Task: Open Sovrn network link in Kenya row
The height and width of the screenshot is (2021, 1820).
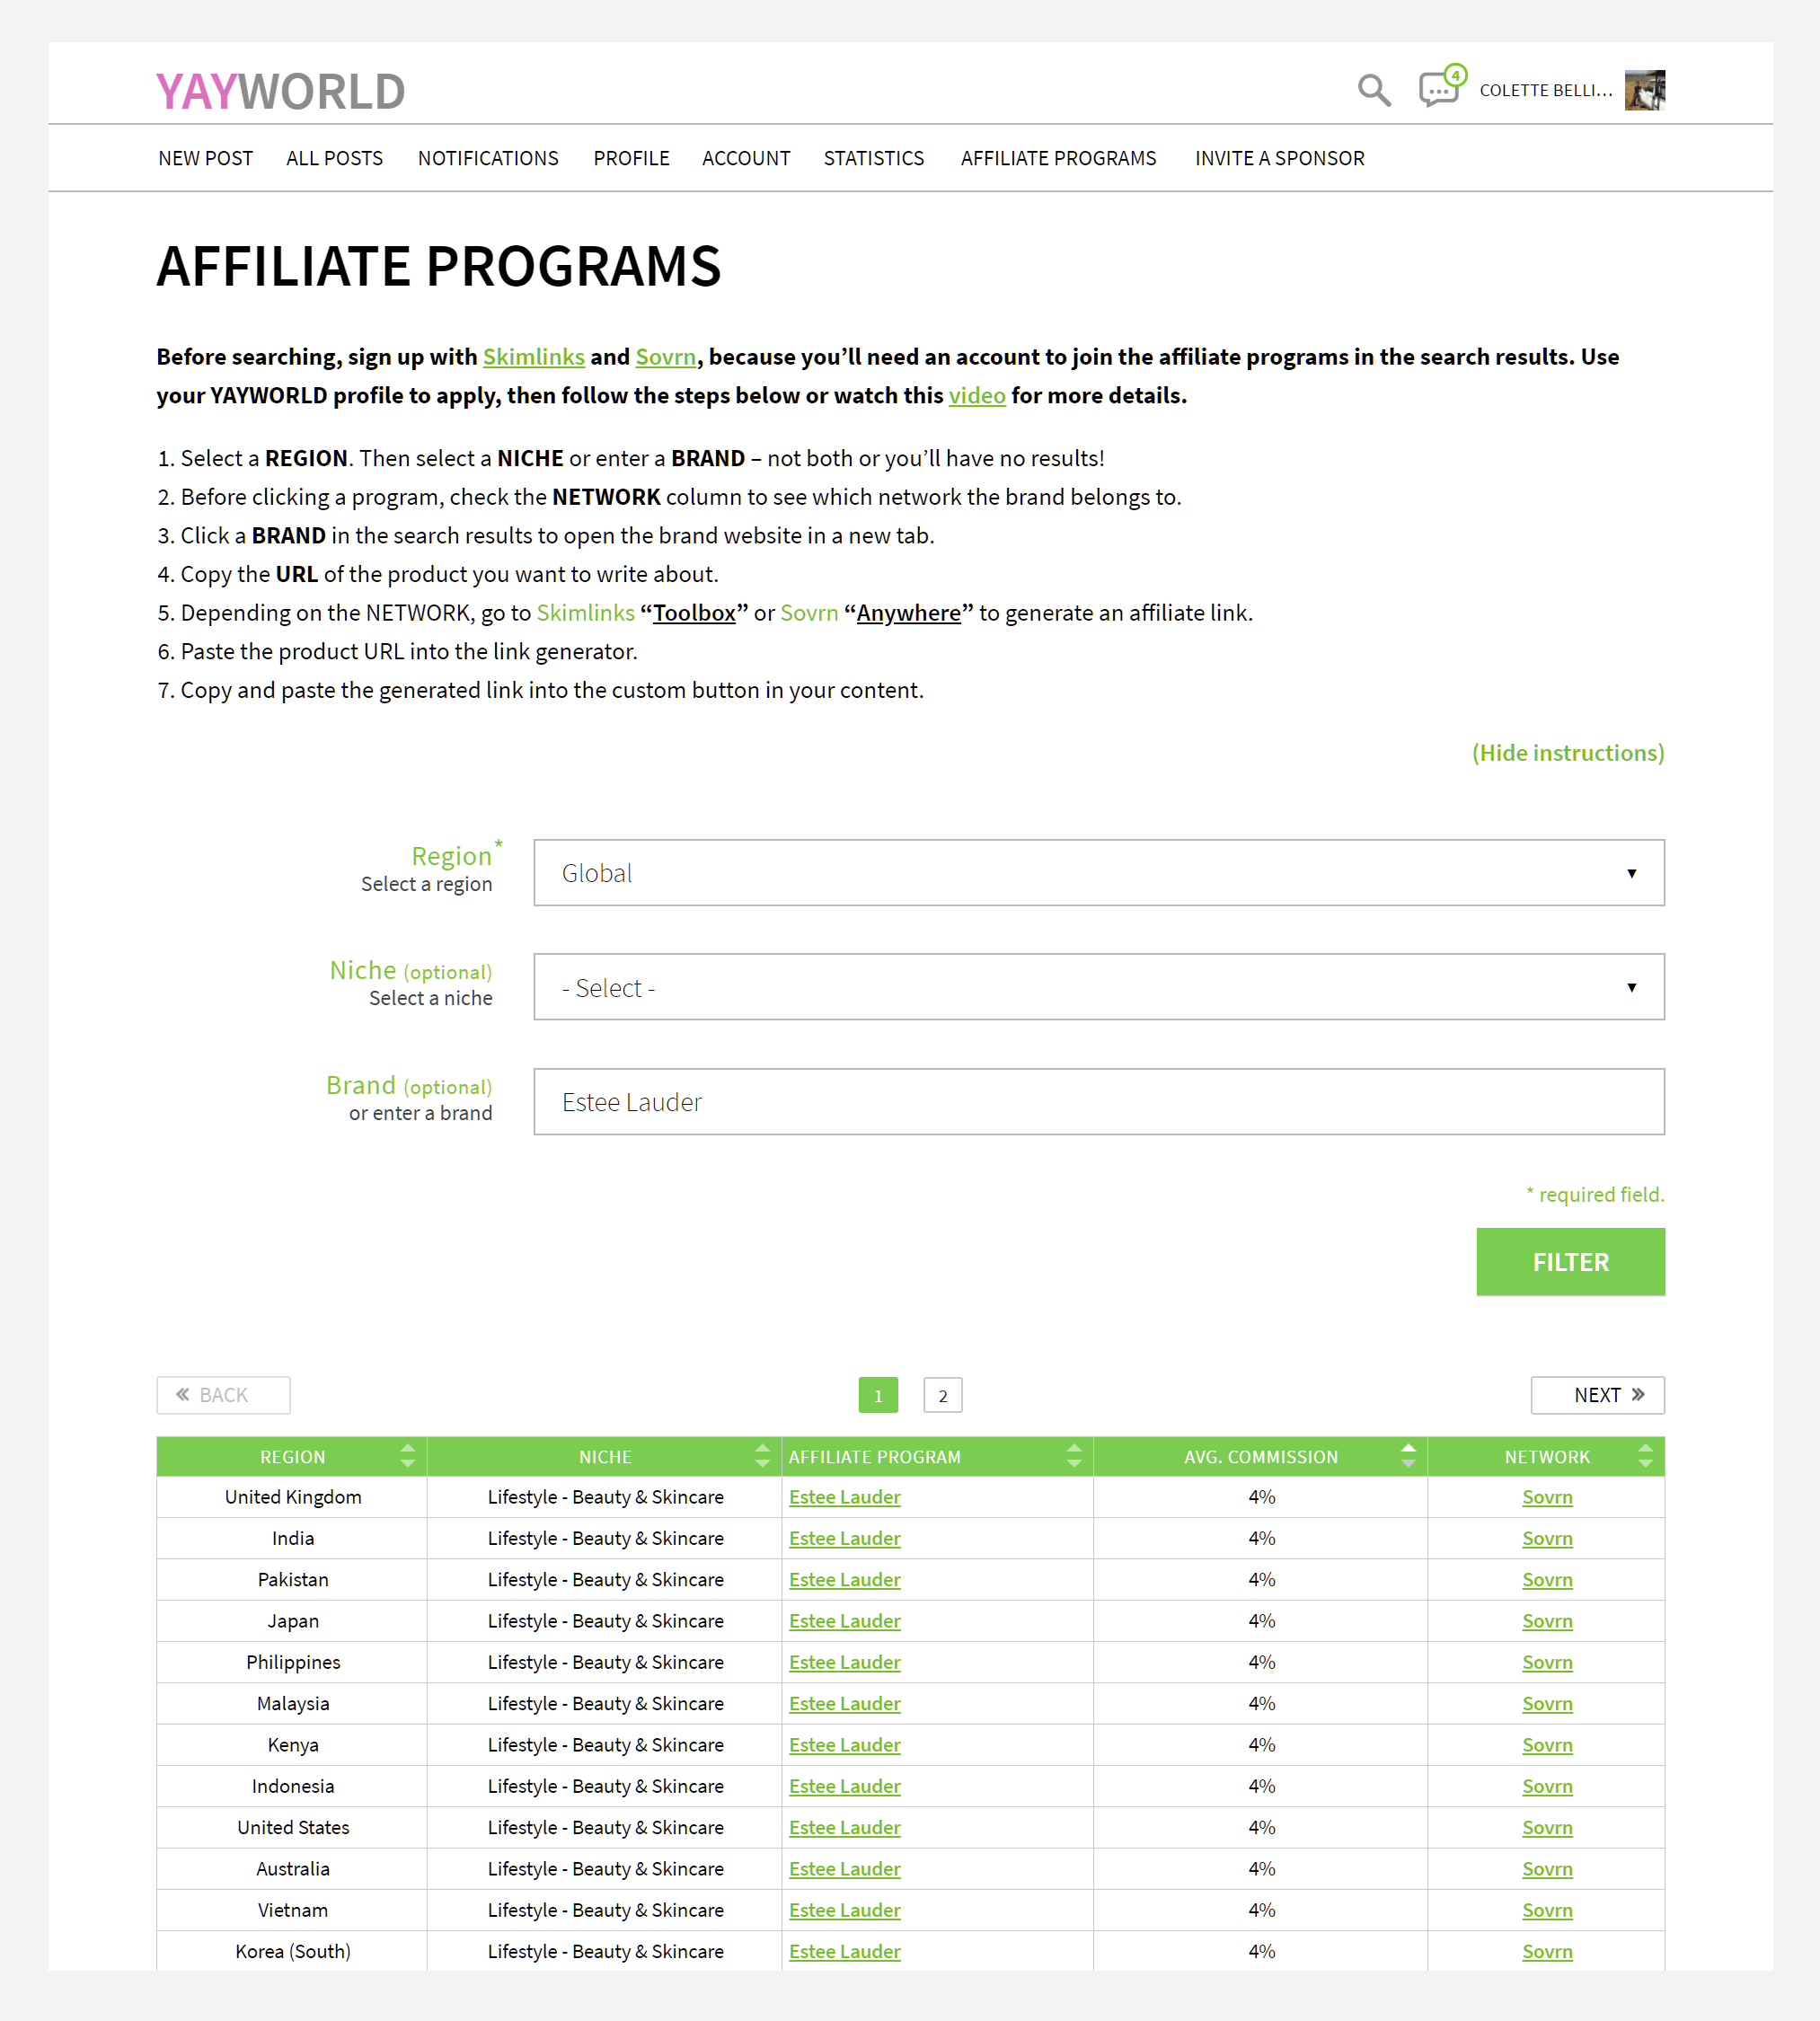Action: pyautogui.click(x=1547, y=1745)
